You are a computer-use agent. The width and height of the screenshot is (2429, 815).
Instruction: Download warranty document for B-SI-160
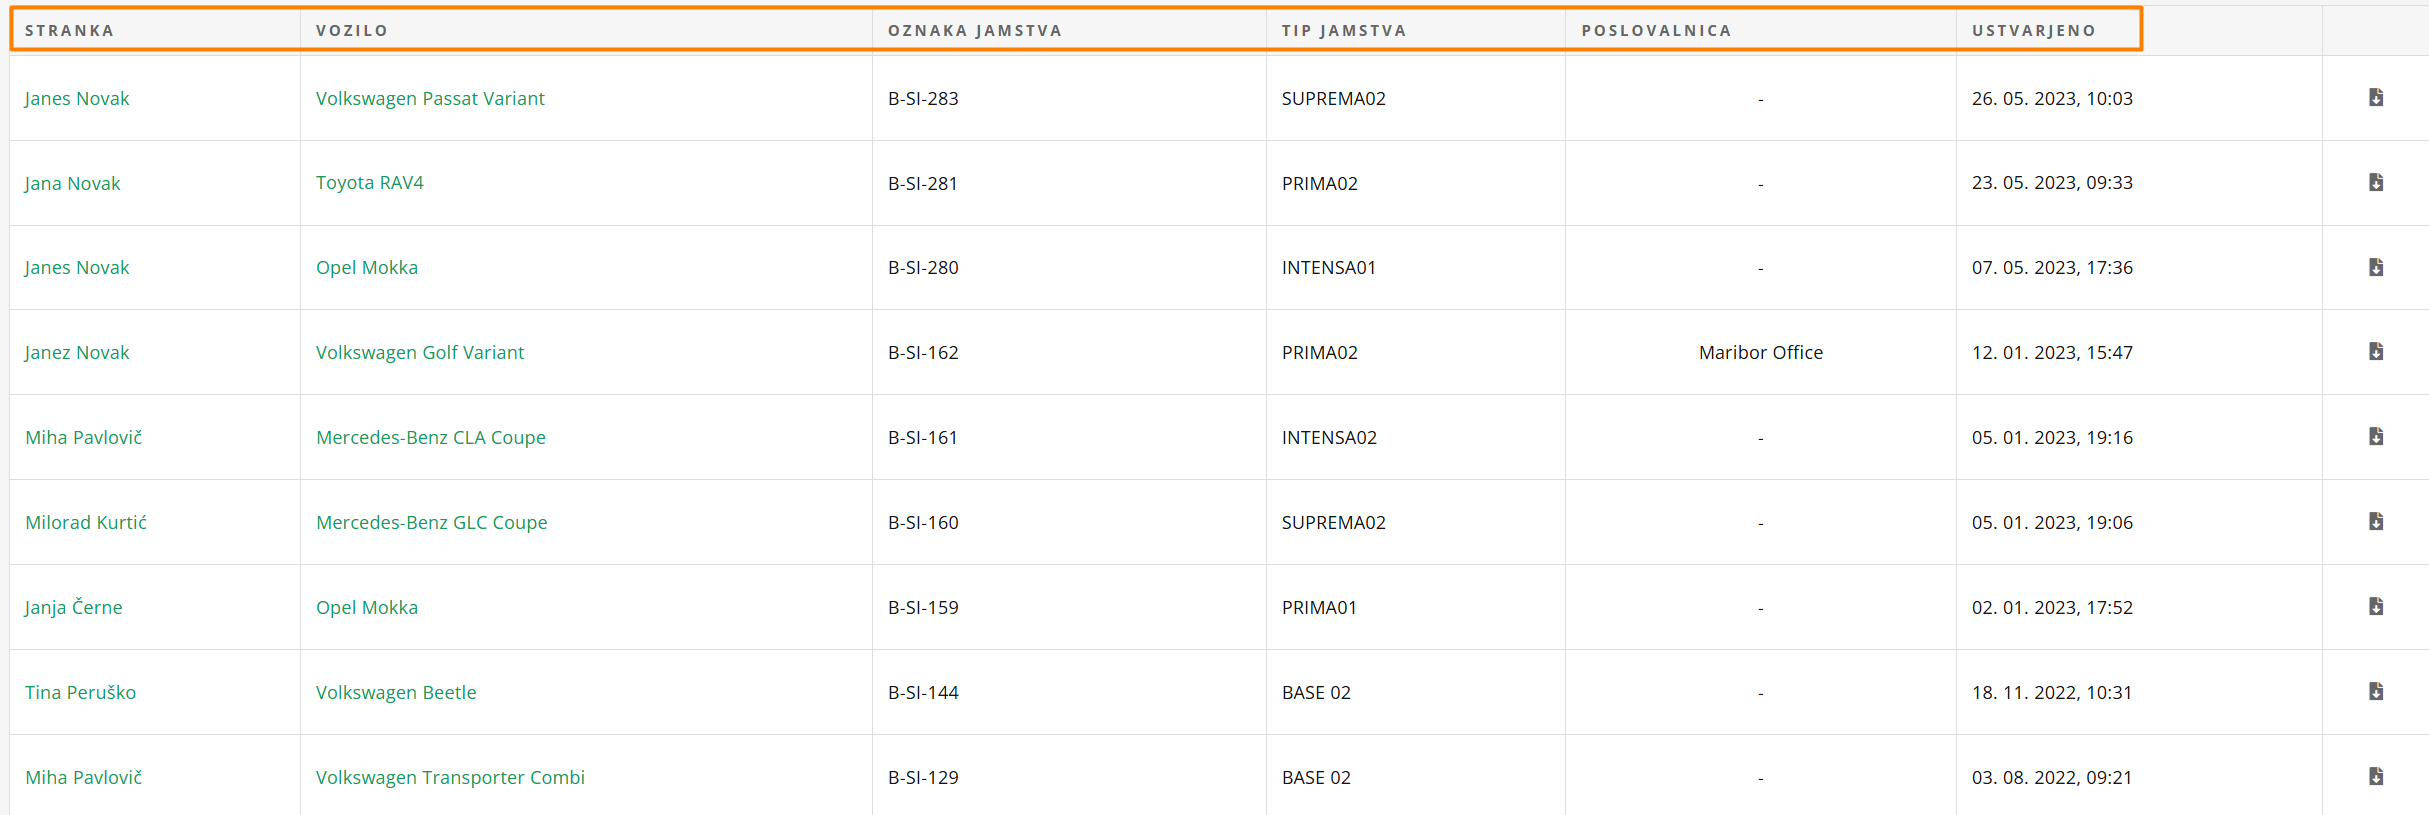tap(2376, 522)
